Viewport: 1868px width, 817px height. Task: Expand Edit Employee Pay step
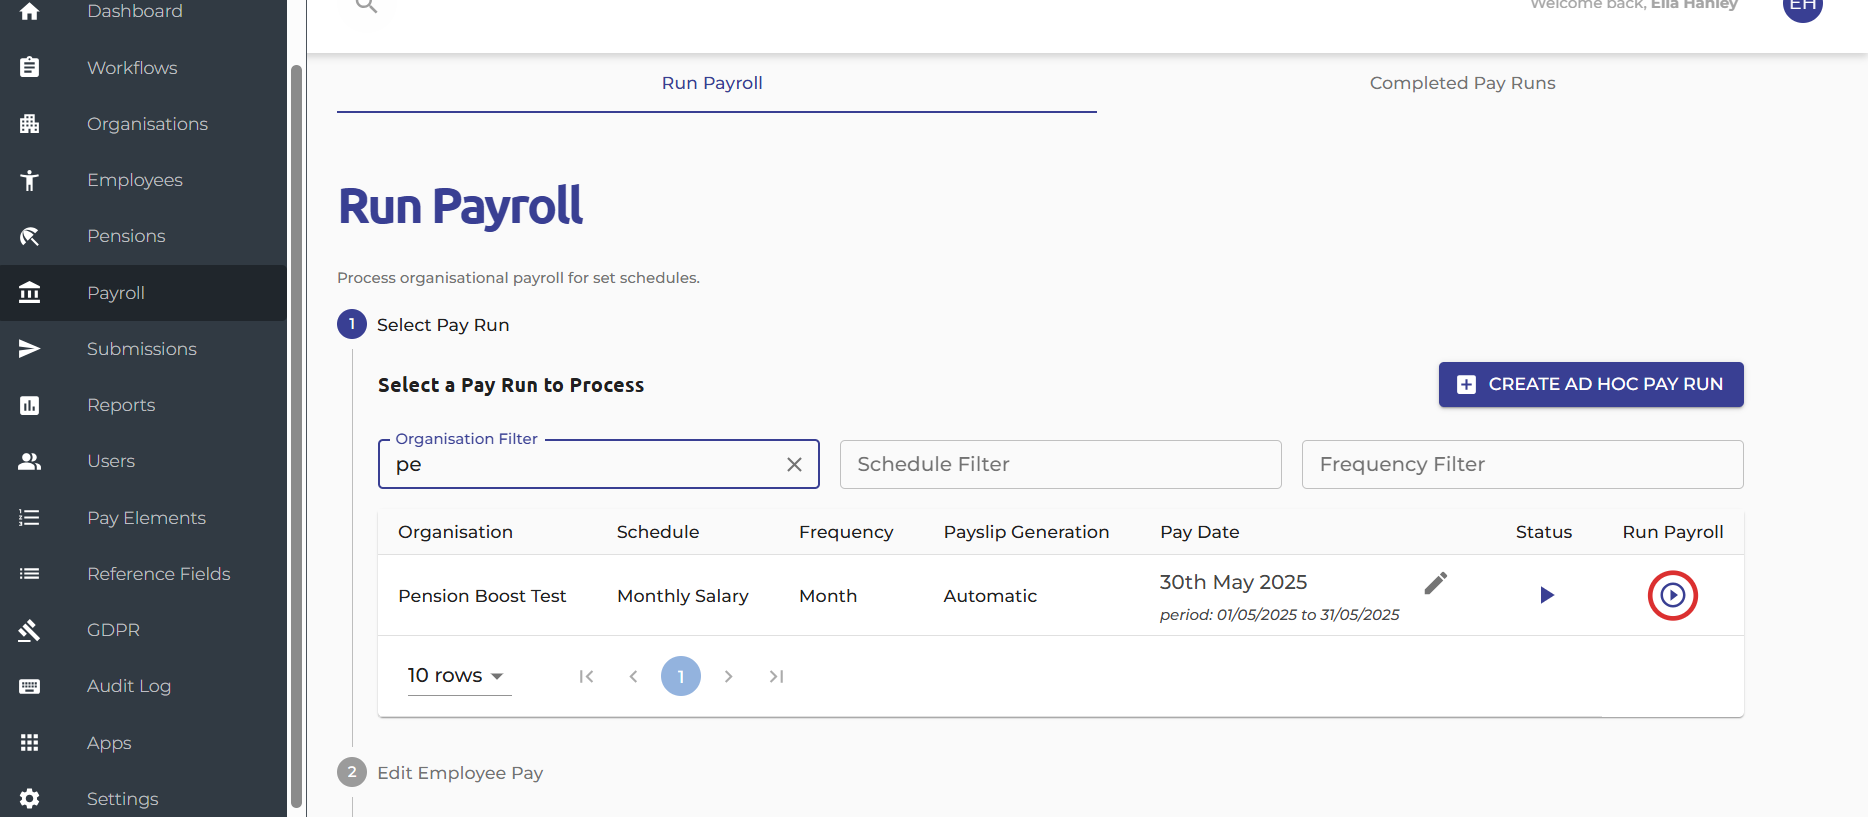(x=440, y=773)
